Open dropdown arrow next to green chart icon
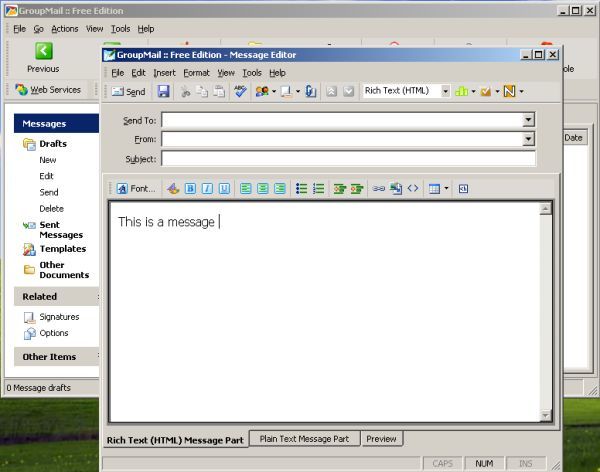Screen dimensions: 600x472 473,91
